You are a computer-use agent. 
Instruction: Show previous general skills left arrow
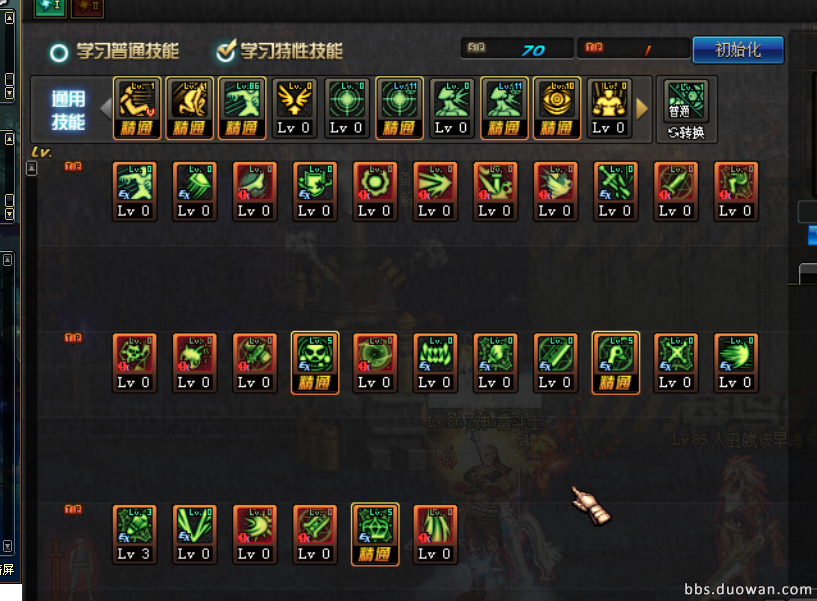106,109
